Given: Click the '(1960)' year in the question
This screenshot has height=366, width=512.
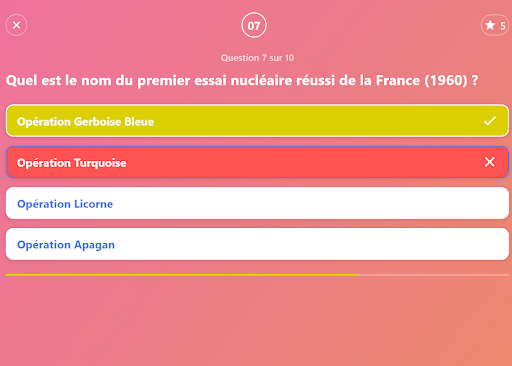Looking at the screenshot, I should pyautogui.click(x=446, y=80).
